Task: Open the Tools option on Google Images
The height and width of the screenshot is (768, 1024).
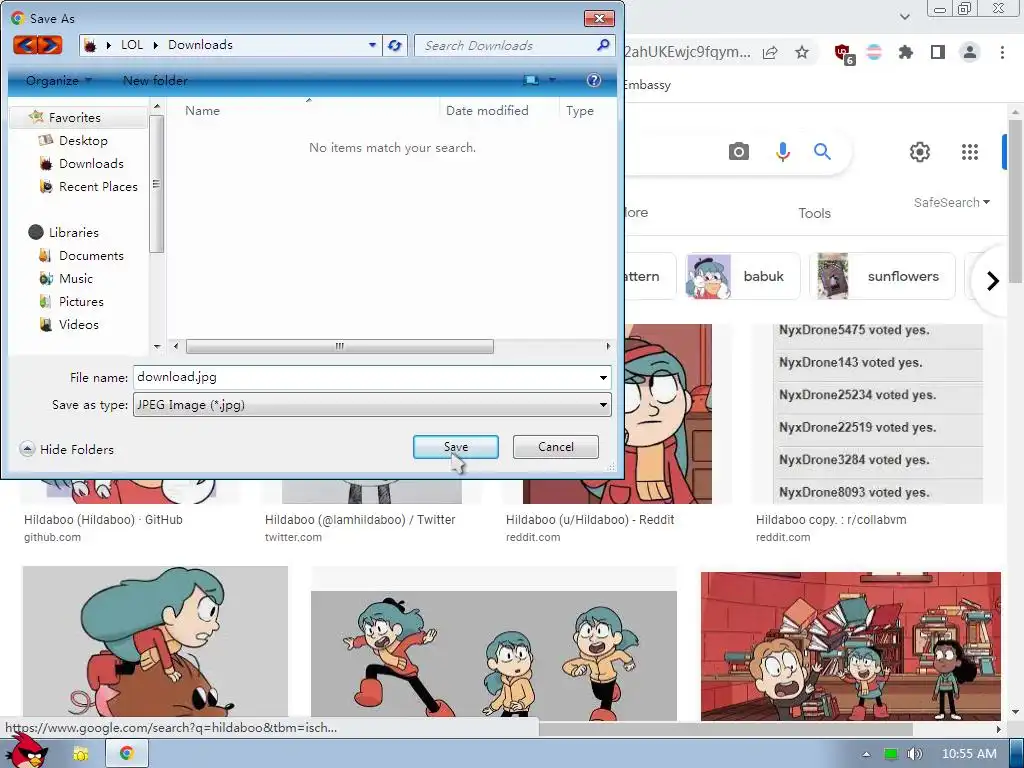Action: click(814, 214)
